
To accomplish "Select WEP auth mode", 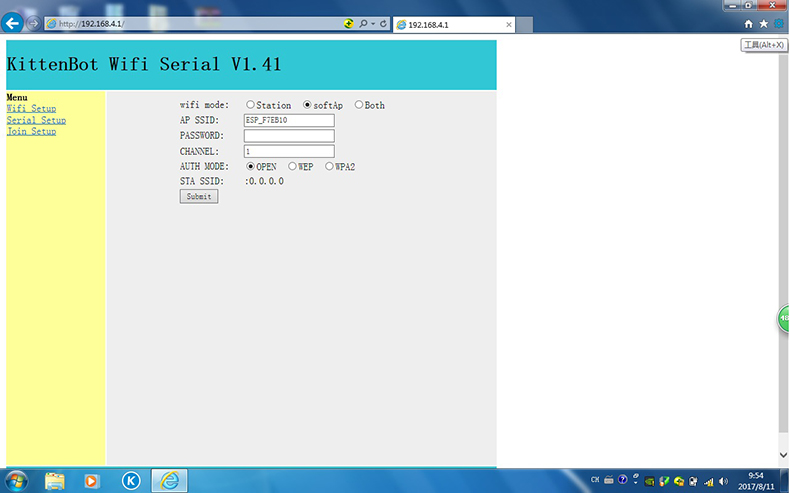I will (x=292, y=166).
